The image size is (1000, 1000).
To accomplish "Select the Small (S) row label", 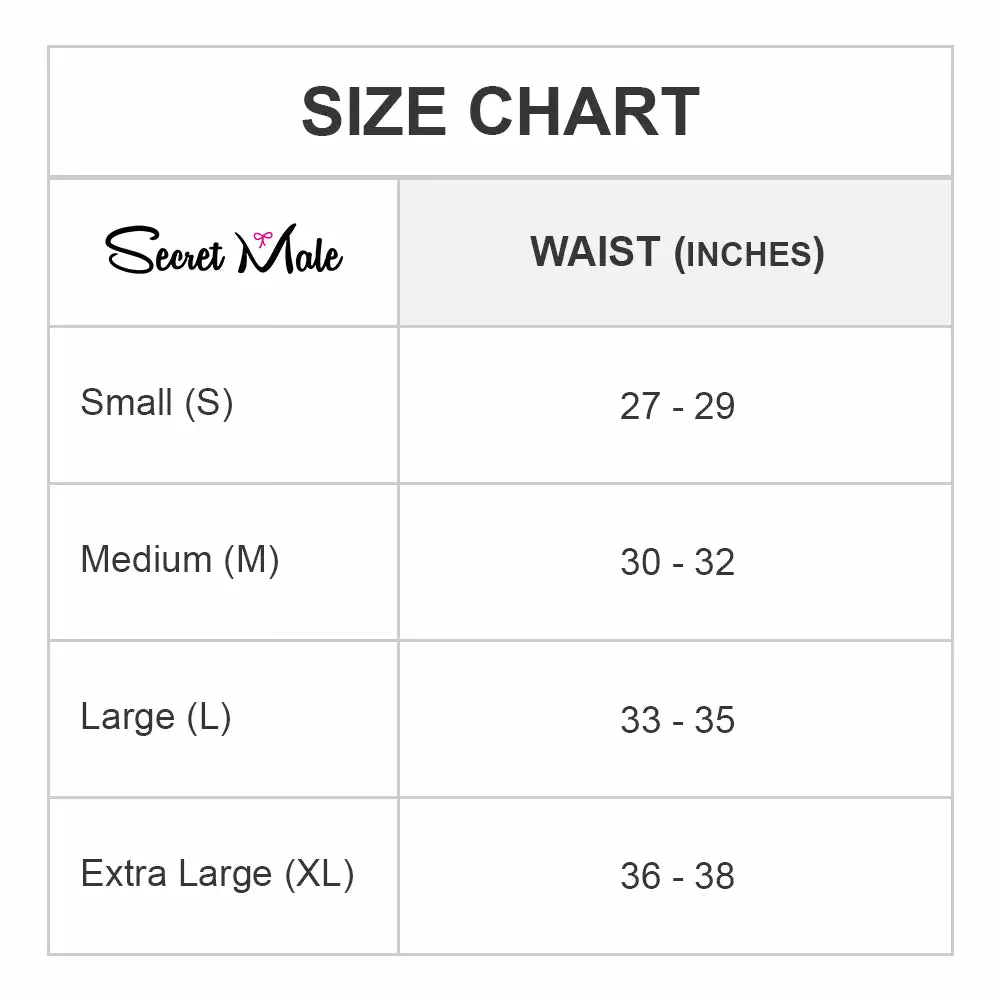I will [x=157, y=402].
